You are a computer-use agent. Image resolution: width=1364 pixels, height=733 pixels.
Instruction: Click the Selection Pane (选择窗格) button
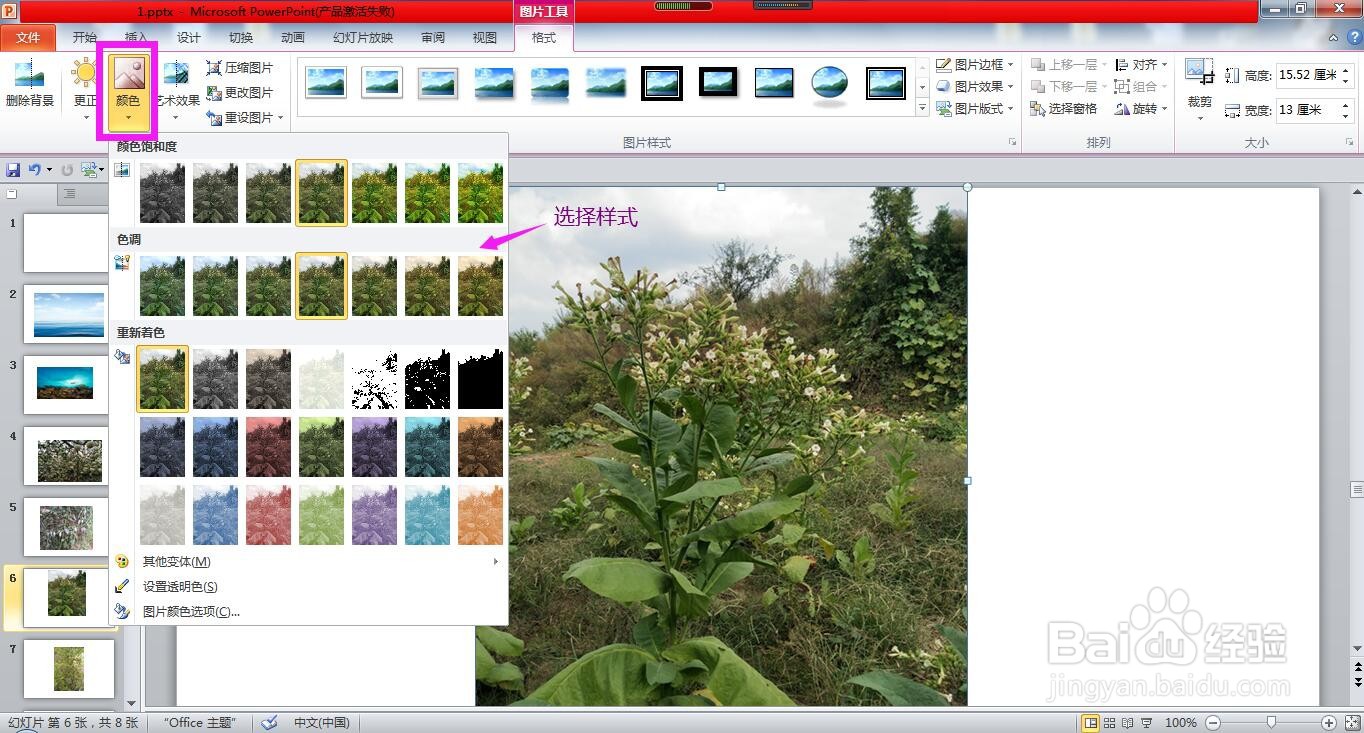click(1064, 109)
